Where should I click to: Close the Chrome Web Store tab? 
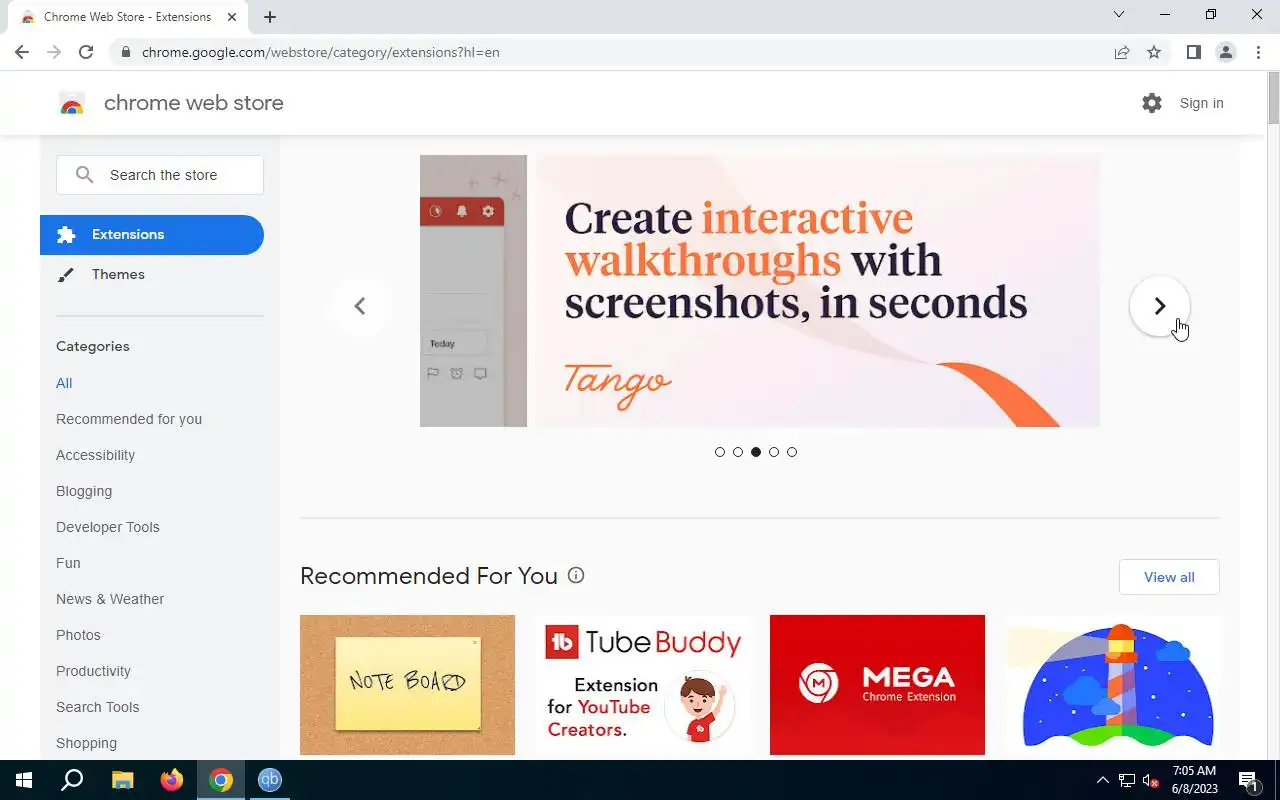(232, 17)
